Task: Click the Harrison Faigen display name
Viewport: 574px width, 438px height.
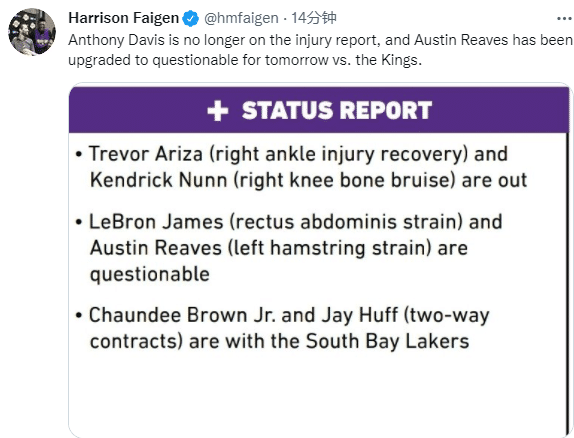Action: pyautogui.click(x=123, y=18)
